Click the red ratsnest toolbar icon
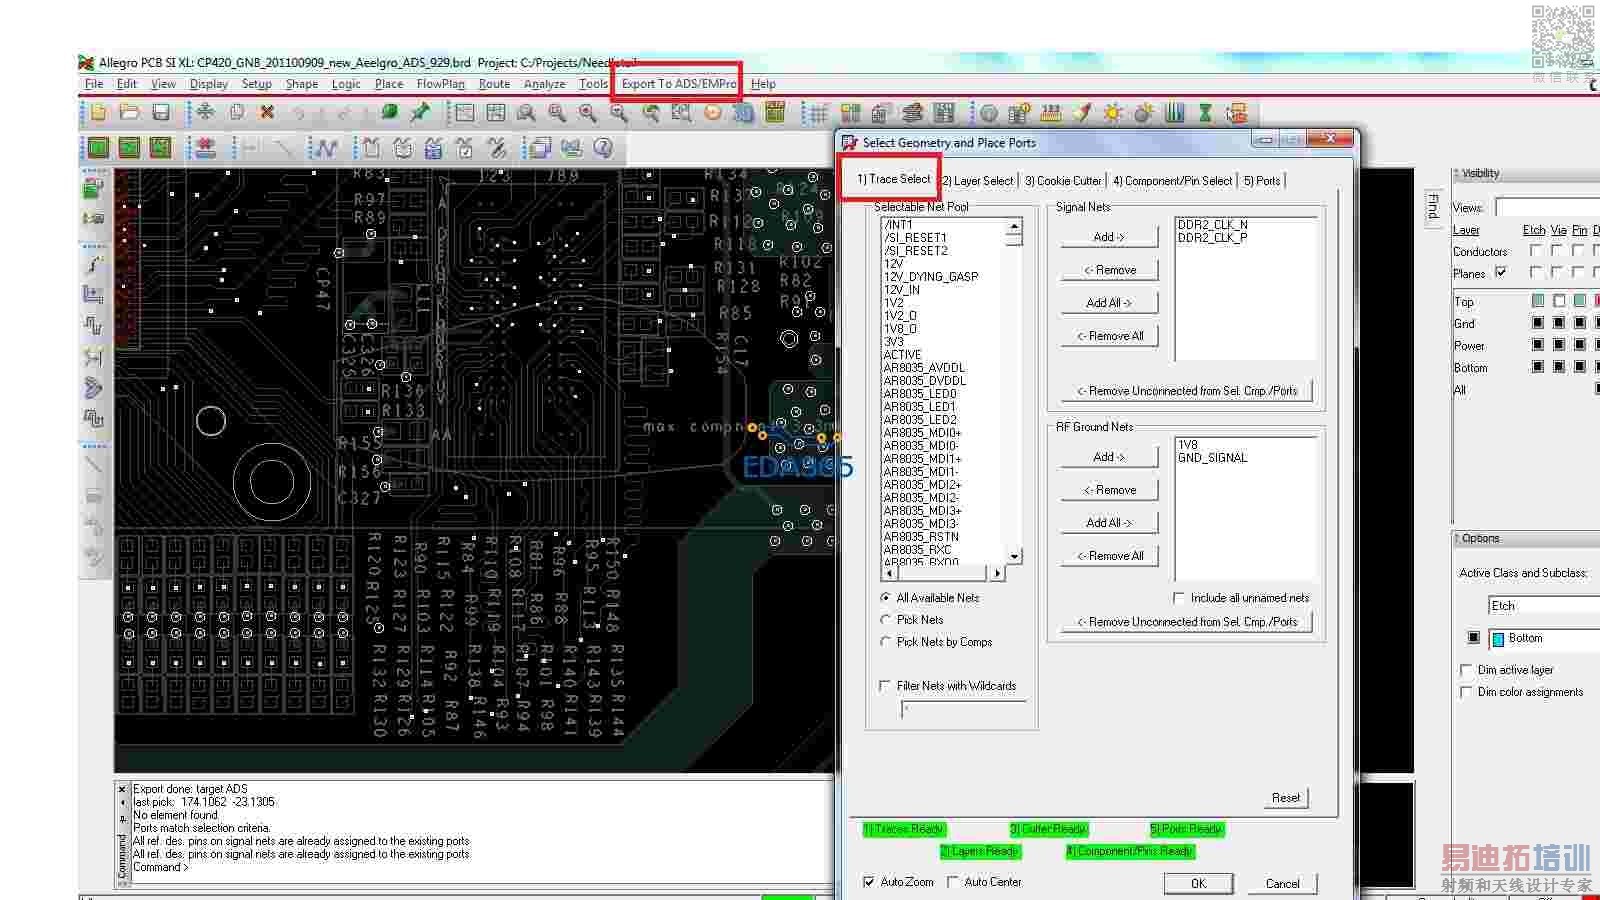This screenshot has height=900, width=1600. [x=205, y=148]
